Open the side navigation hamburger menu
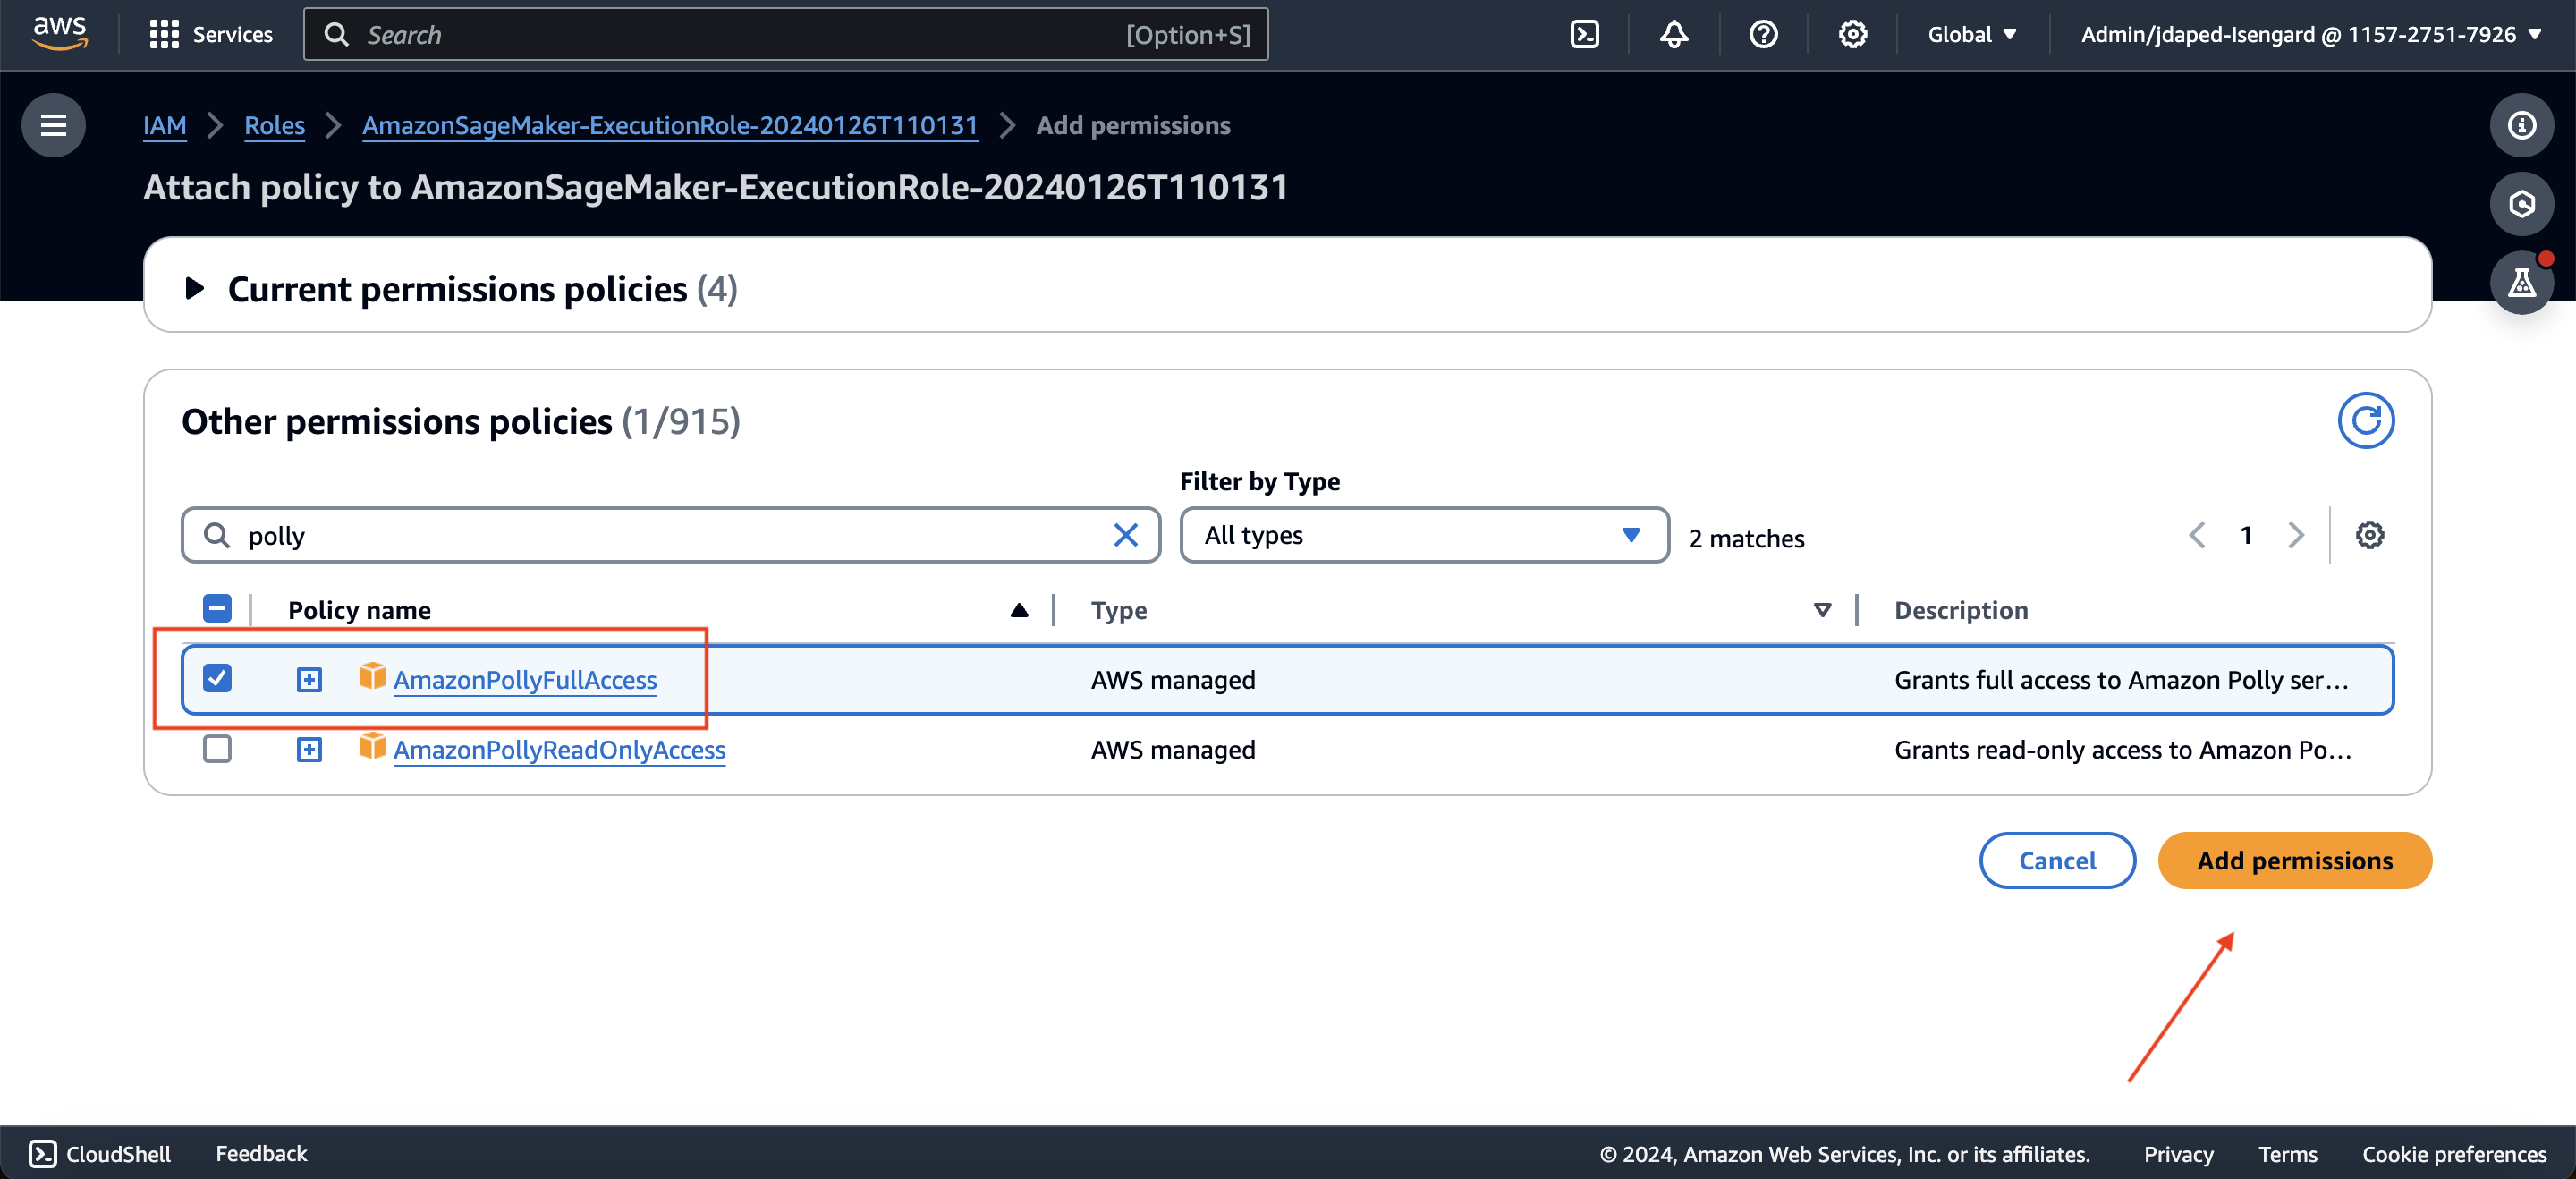2576x1179 pixels. (x=53, y=125)
